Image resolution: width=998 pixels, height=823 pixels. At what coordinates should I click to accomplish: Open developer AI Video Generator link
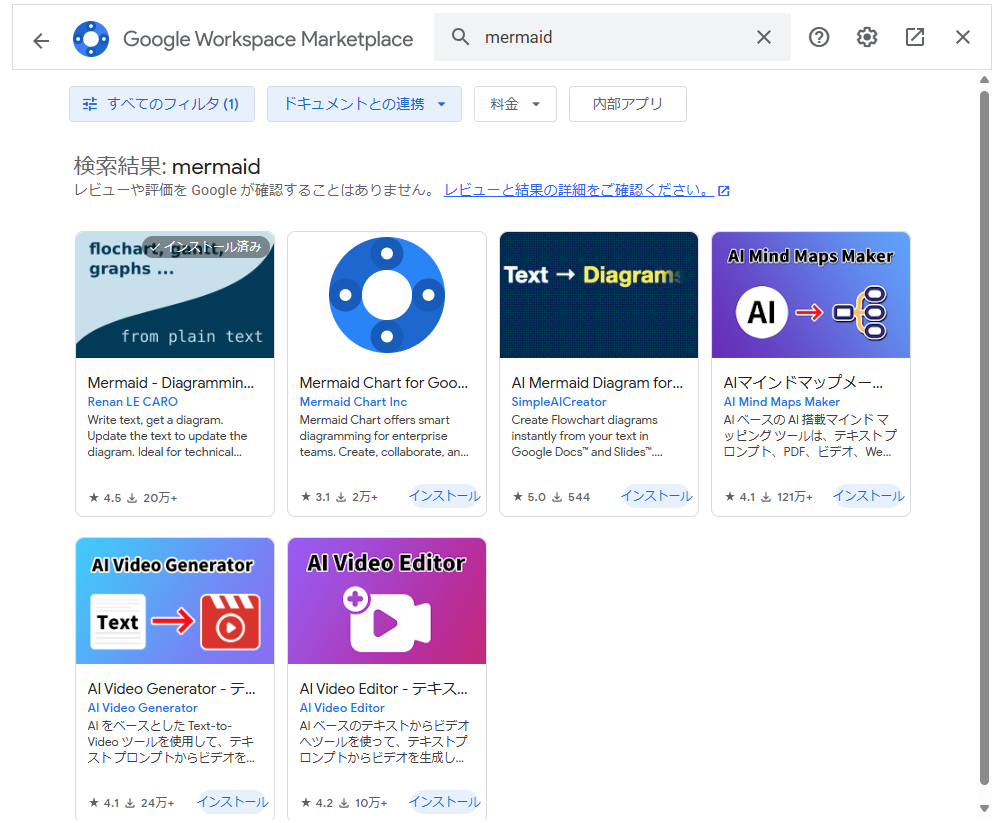point(143,708)
